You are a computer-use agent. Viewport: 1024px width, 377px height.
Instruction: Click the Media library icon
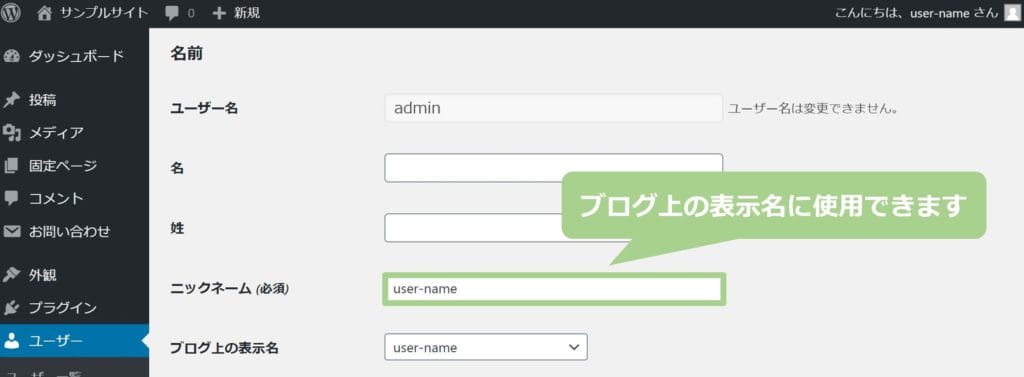(11, 133)
